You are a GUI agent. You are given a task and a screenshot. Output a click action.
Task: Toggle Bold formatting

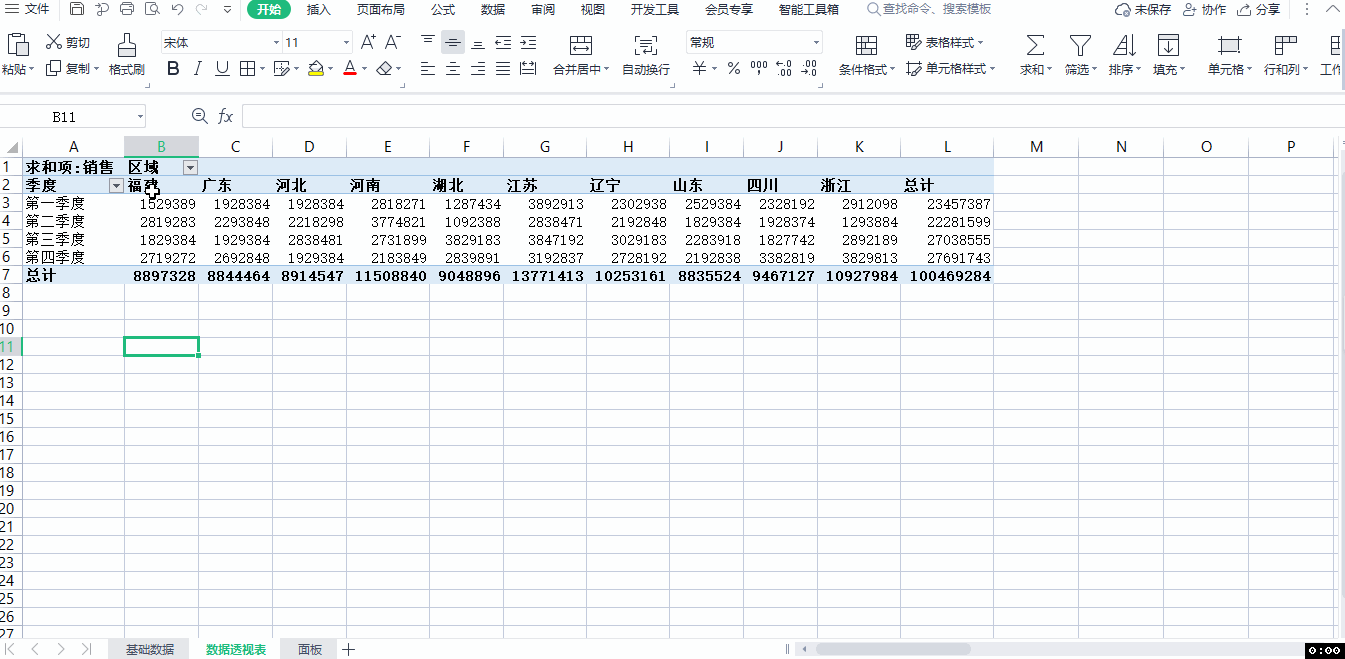click(173, 69)
